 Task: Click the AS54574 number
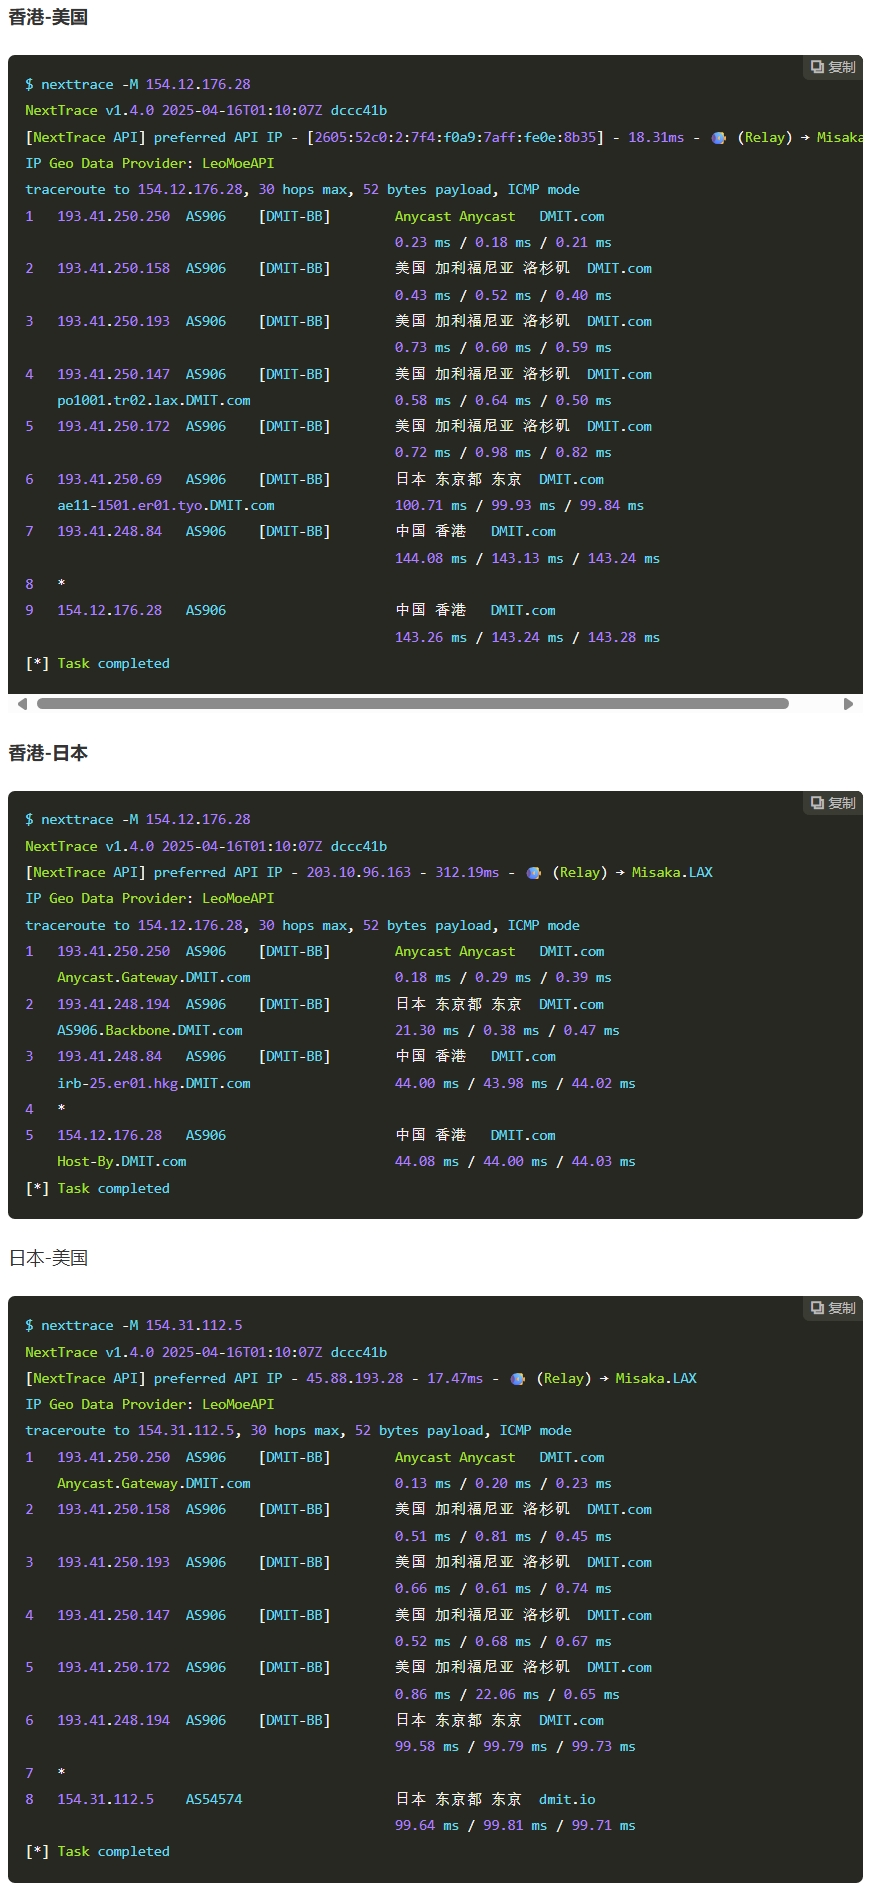click(x=214, y=1799)
